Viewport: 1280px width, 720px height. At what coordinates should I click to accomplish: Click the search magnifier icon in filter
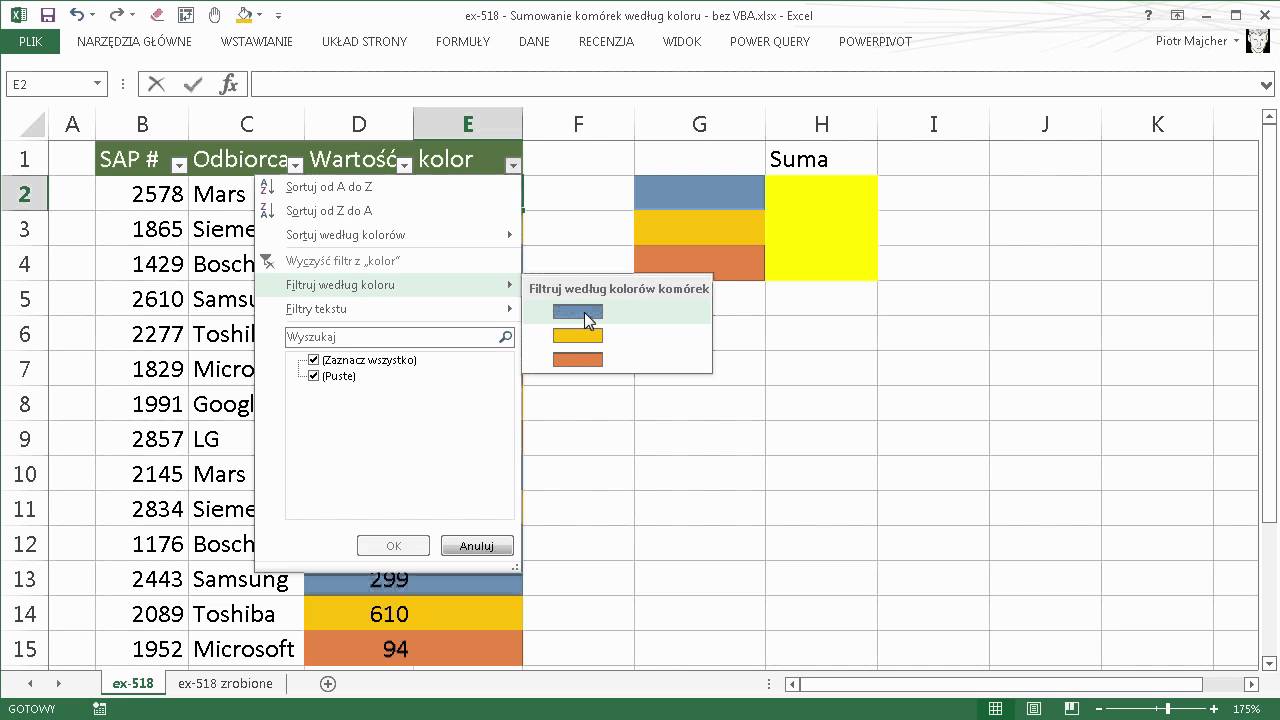click(506, 337)
